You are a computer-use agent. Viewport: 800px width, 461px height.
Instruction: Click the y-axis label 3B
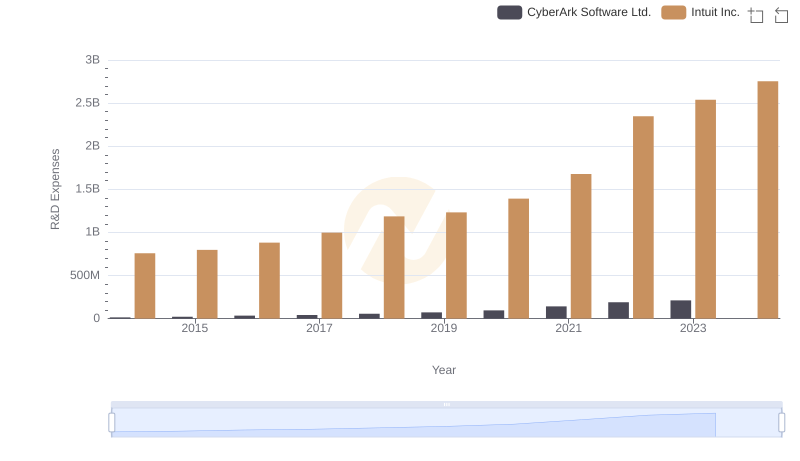coord(93,60)
